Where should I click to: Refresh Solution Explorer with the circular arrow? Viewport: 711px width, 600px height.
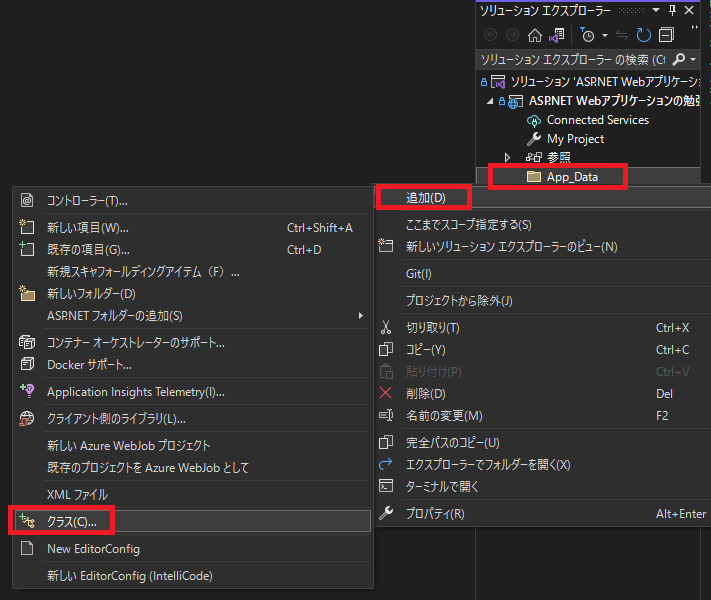pos(643,35)
